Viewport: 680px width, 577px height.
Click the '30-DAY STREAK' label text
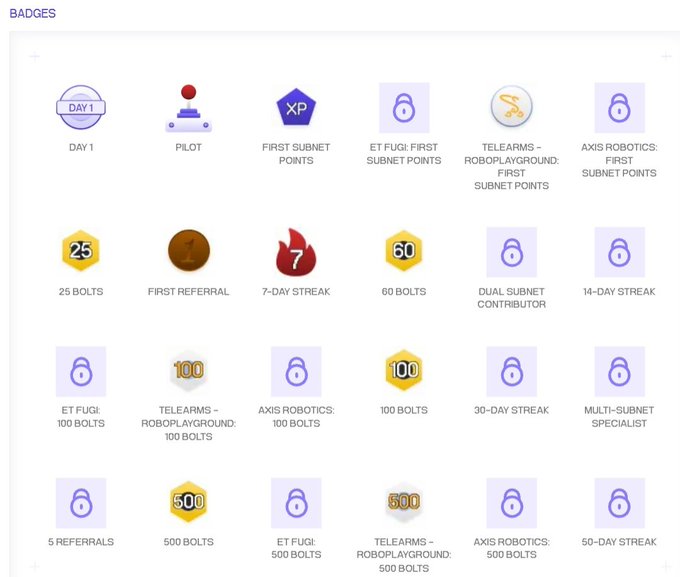(x=512, y=410)
